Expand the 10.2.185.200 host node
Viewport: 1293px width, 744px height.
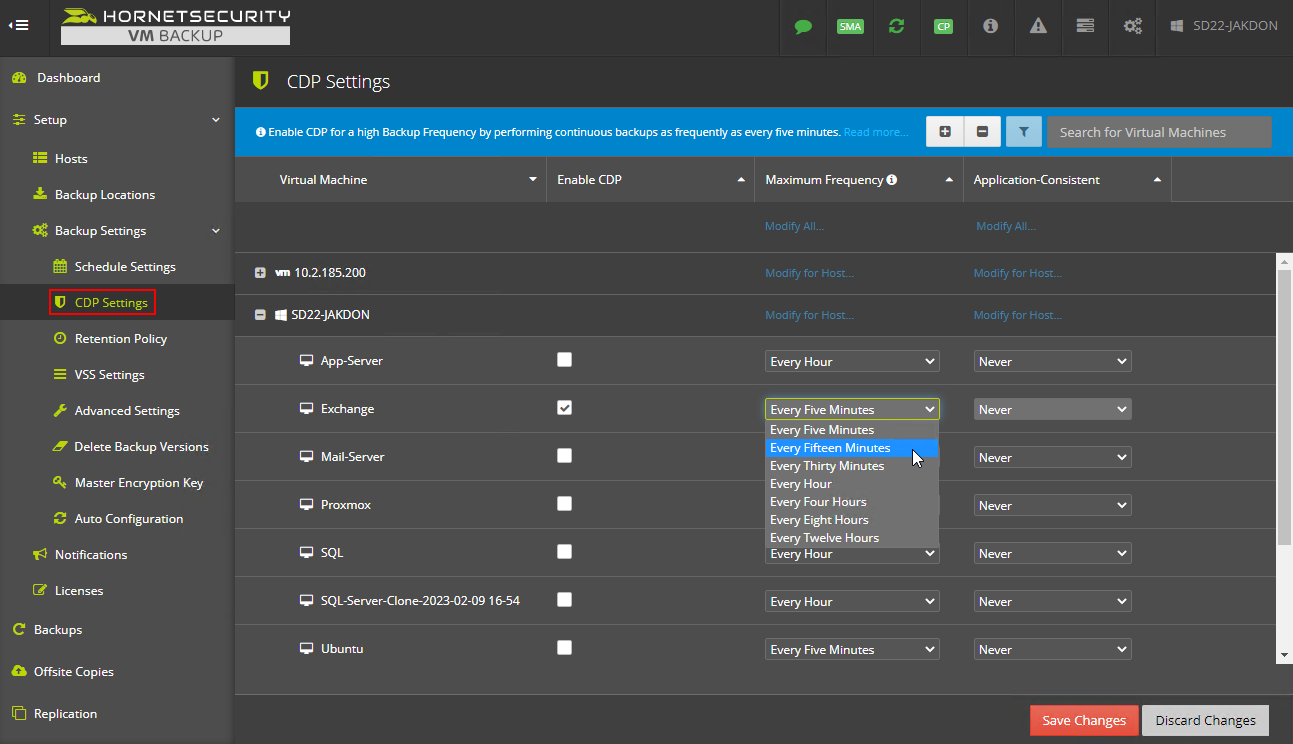click(x=260, y=273)
